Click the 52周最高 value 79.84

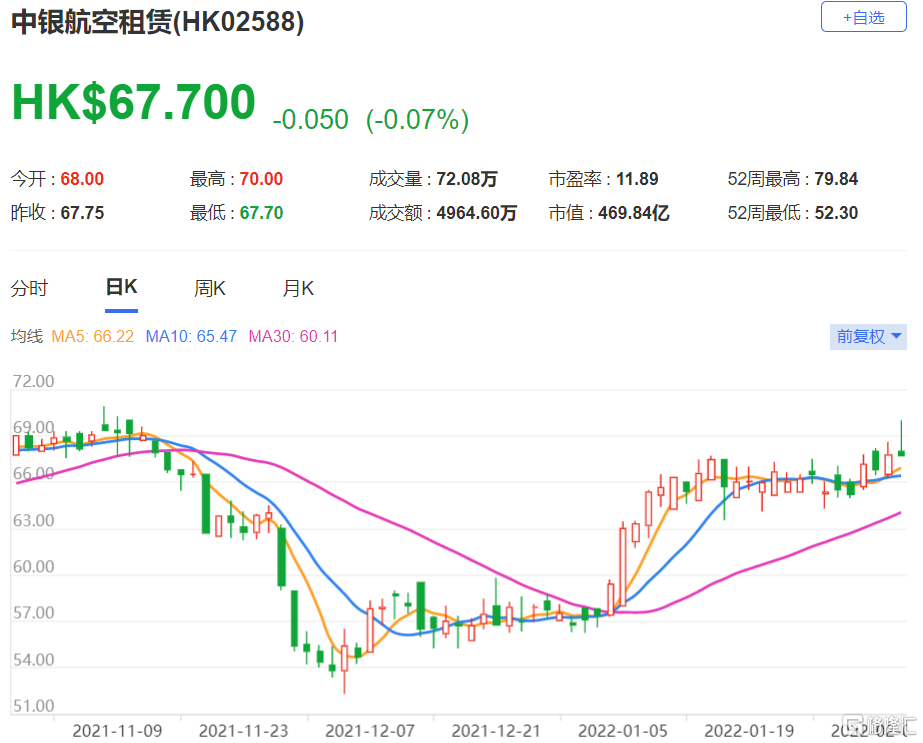836,180
